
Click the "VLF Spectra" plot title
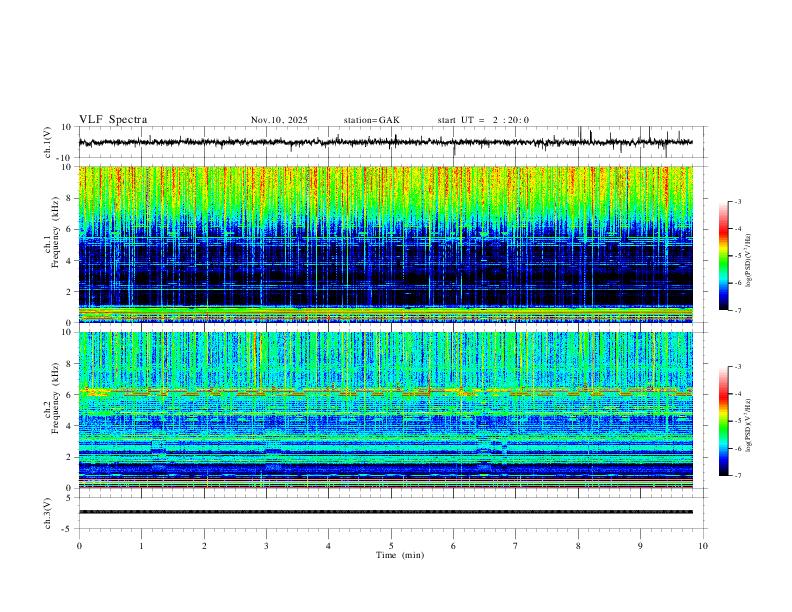pyautogui.click(x=113, y=120)
